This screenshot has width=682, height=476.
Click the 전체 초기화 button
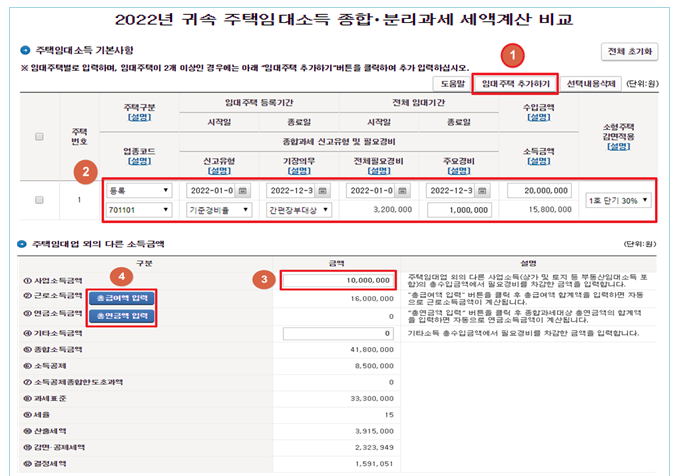[629, 51]
